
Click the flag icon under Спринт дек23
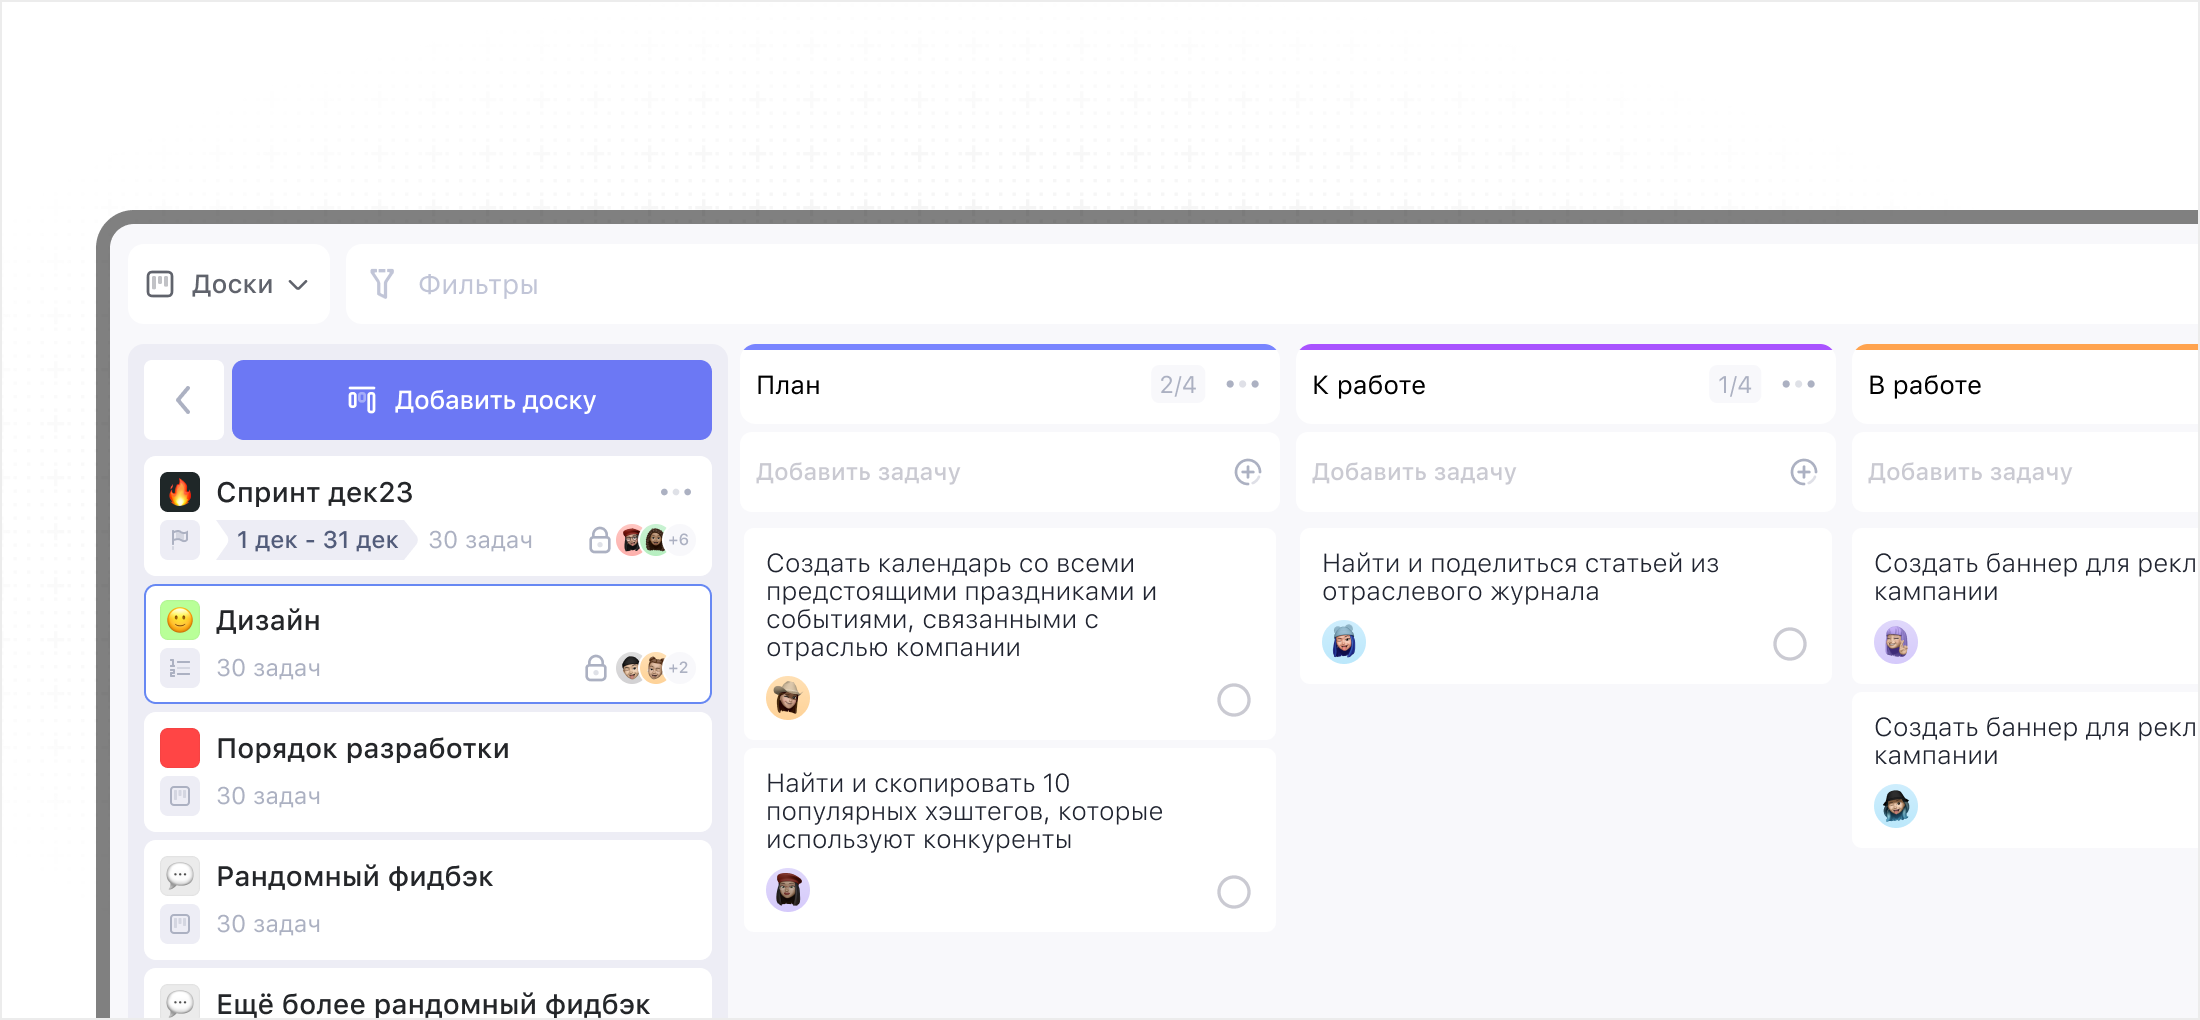[x=180, y=540]
